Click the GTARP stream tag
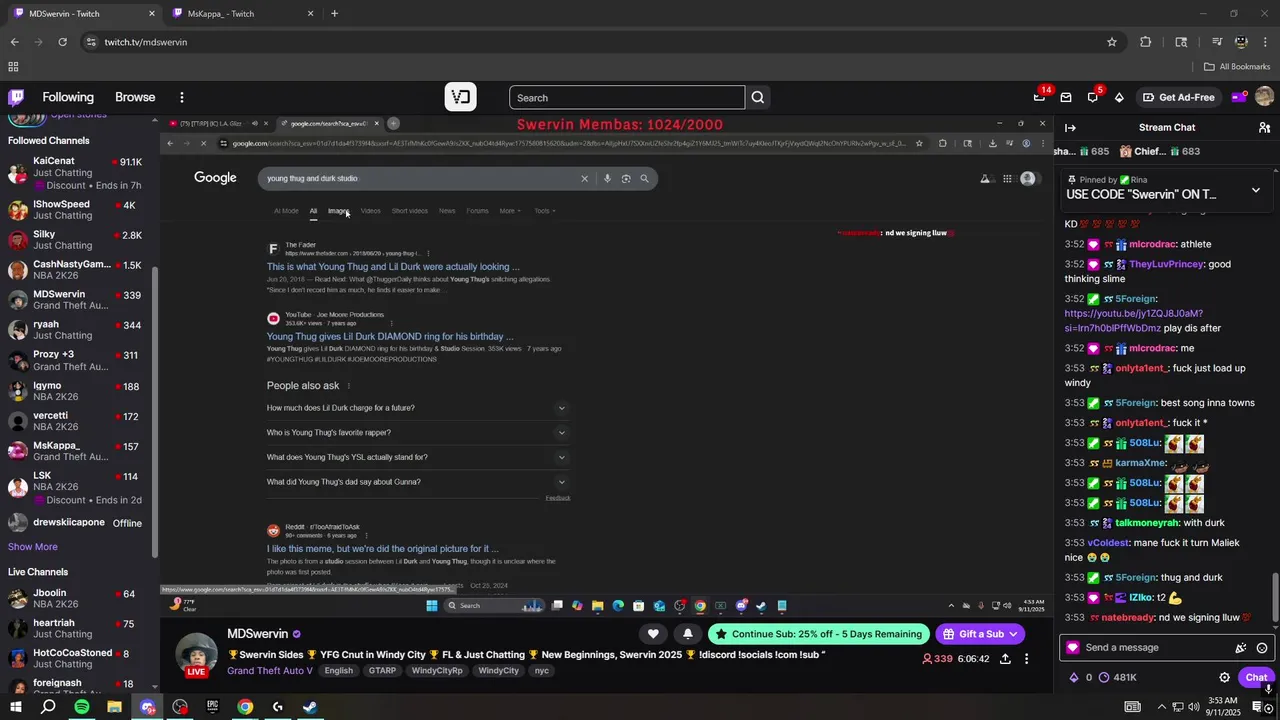 (x=382, y=671)
